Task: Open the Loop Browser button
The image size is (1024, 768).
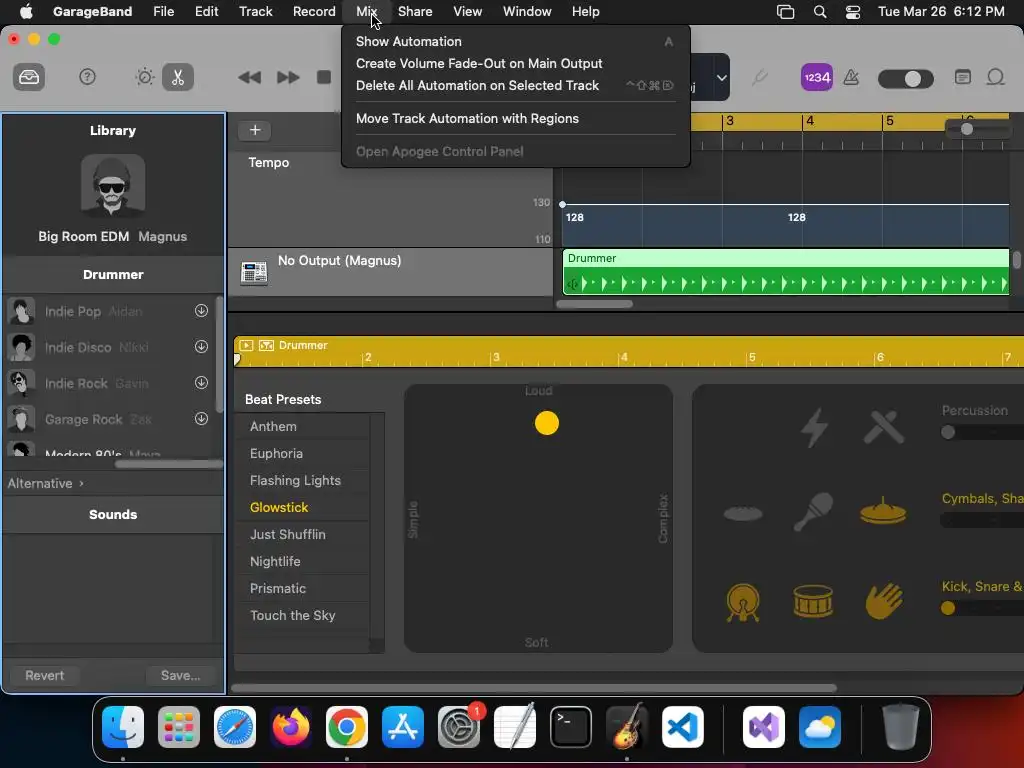Action: [995, 77]
